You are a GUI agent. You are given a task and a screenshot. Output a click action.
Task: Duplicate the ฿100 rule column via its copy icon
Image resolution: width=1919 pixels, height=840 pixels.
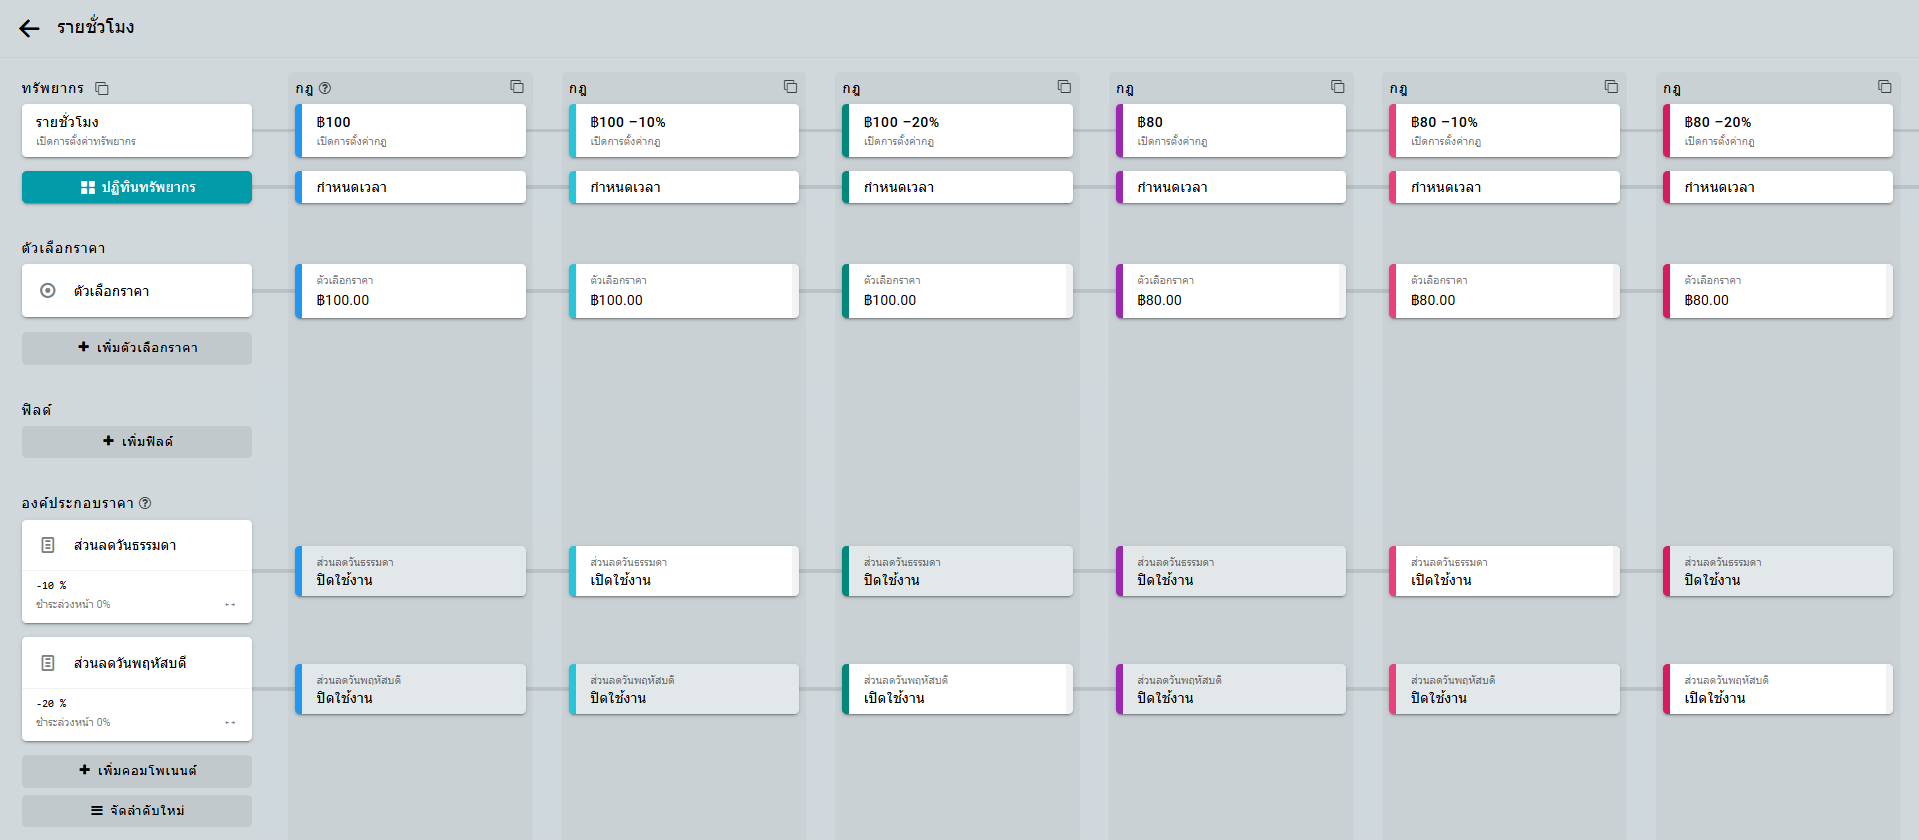tap(517, 87)
